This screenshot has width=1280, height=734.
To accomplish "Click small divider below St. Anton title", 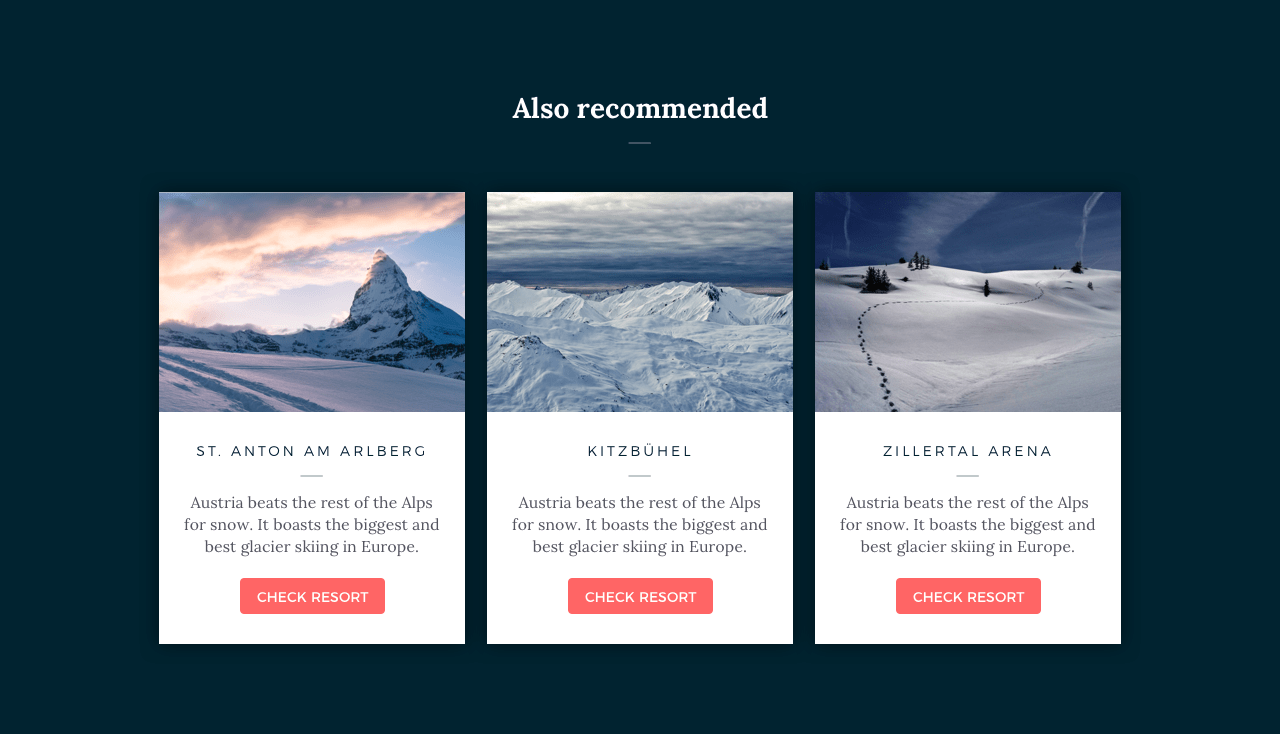I will click(x=312, y=476).
